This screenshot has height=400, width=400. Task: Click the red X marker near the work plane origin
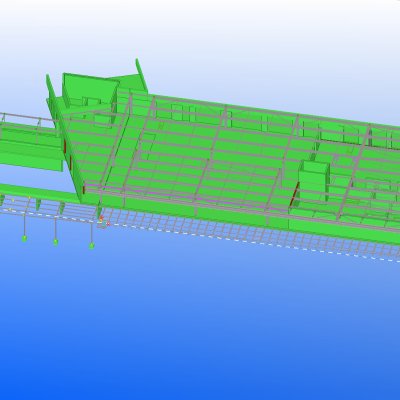tap(108, 224)
